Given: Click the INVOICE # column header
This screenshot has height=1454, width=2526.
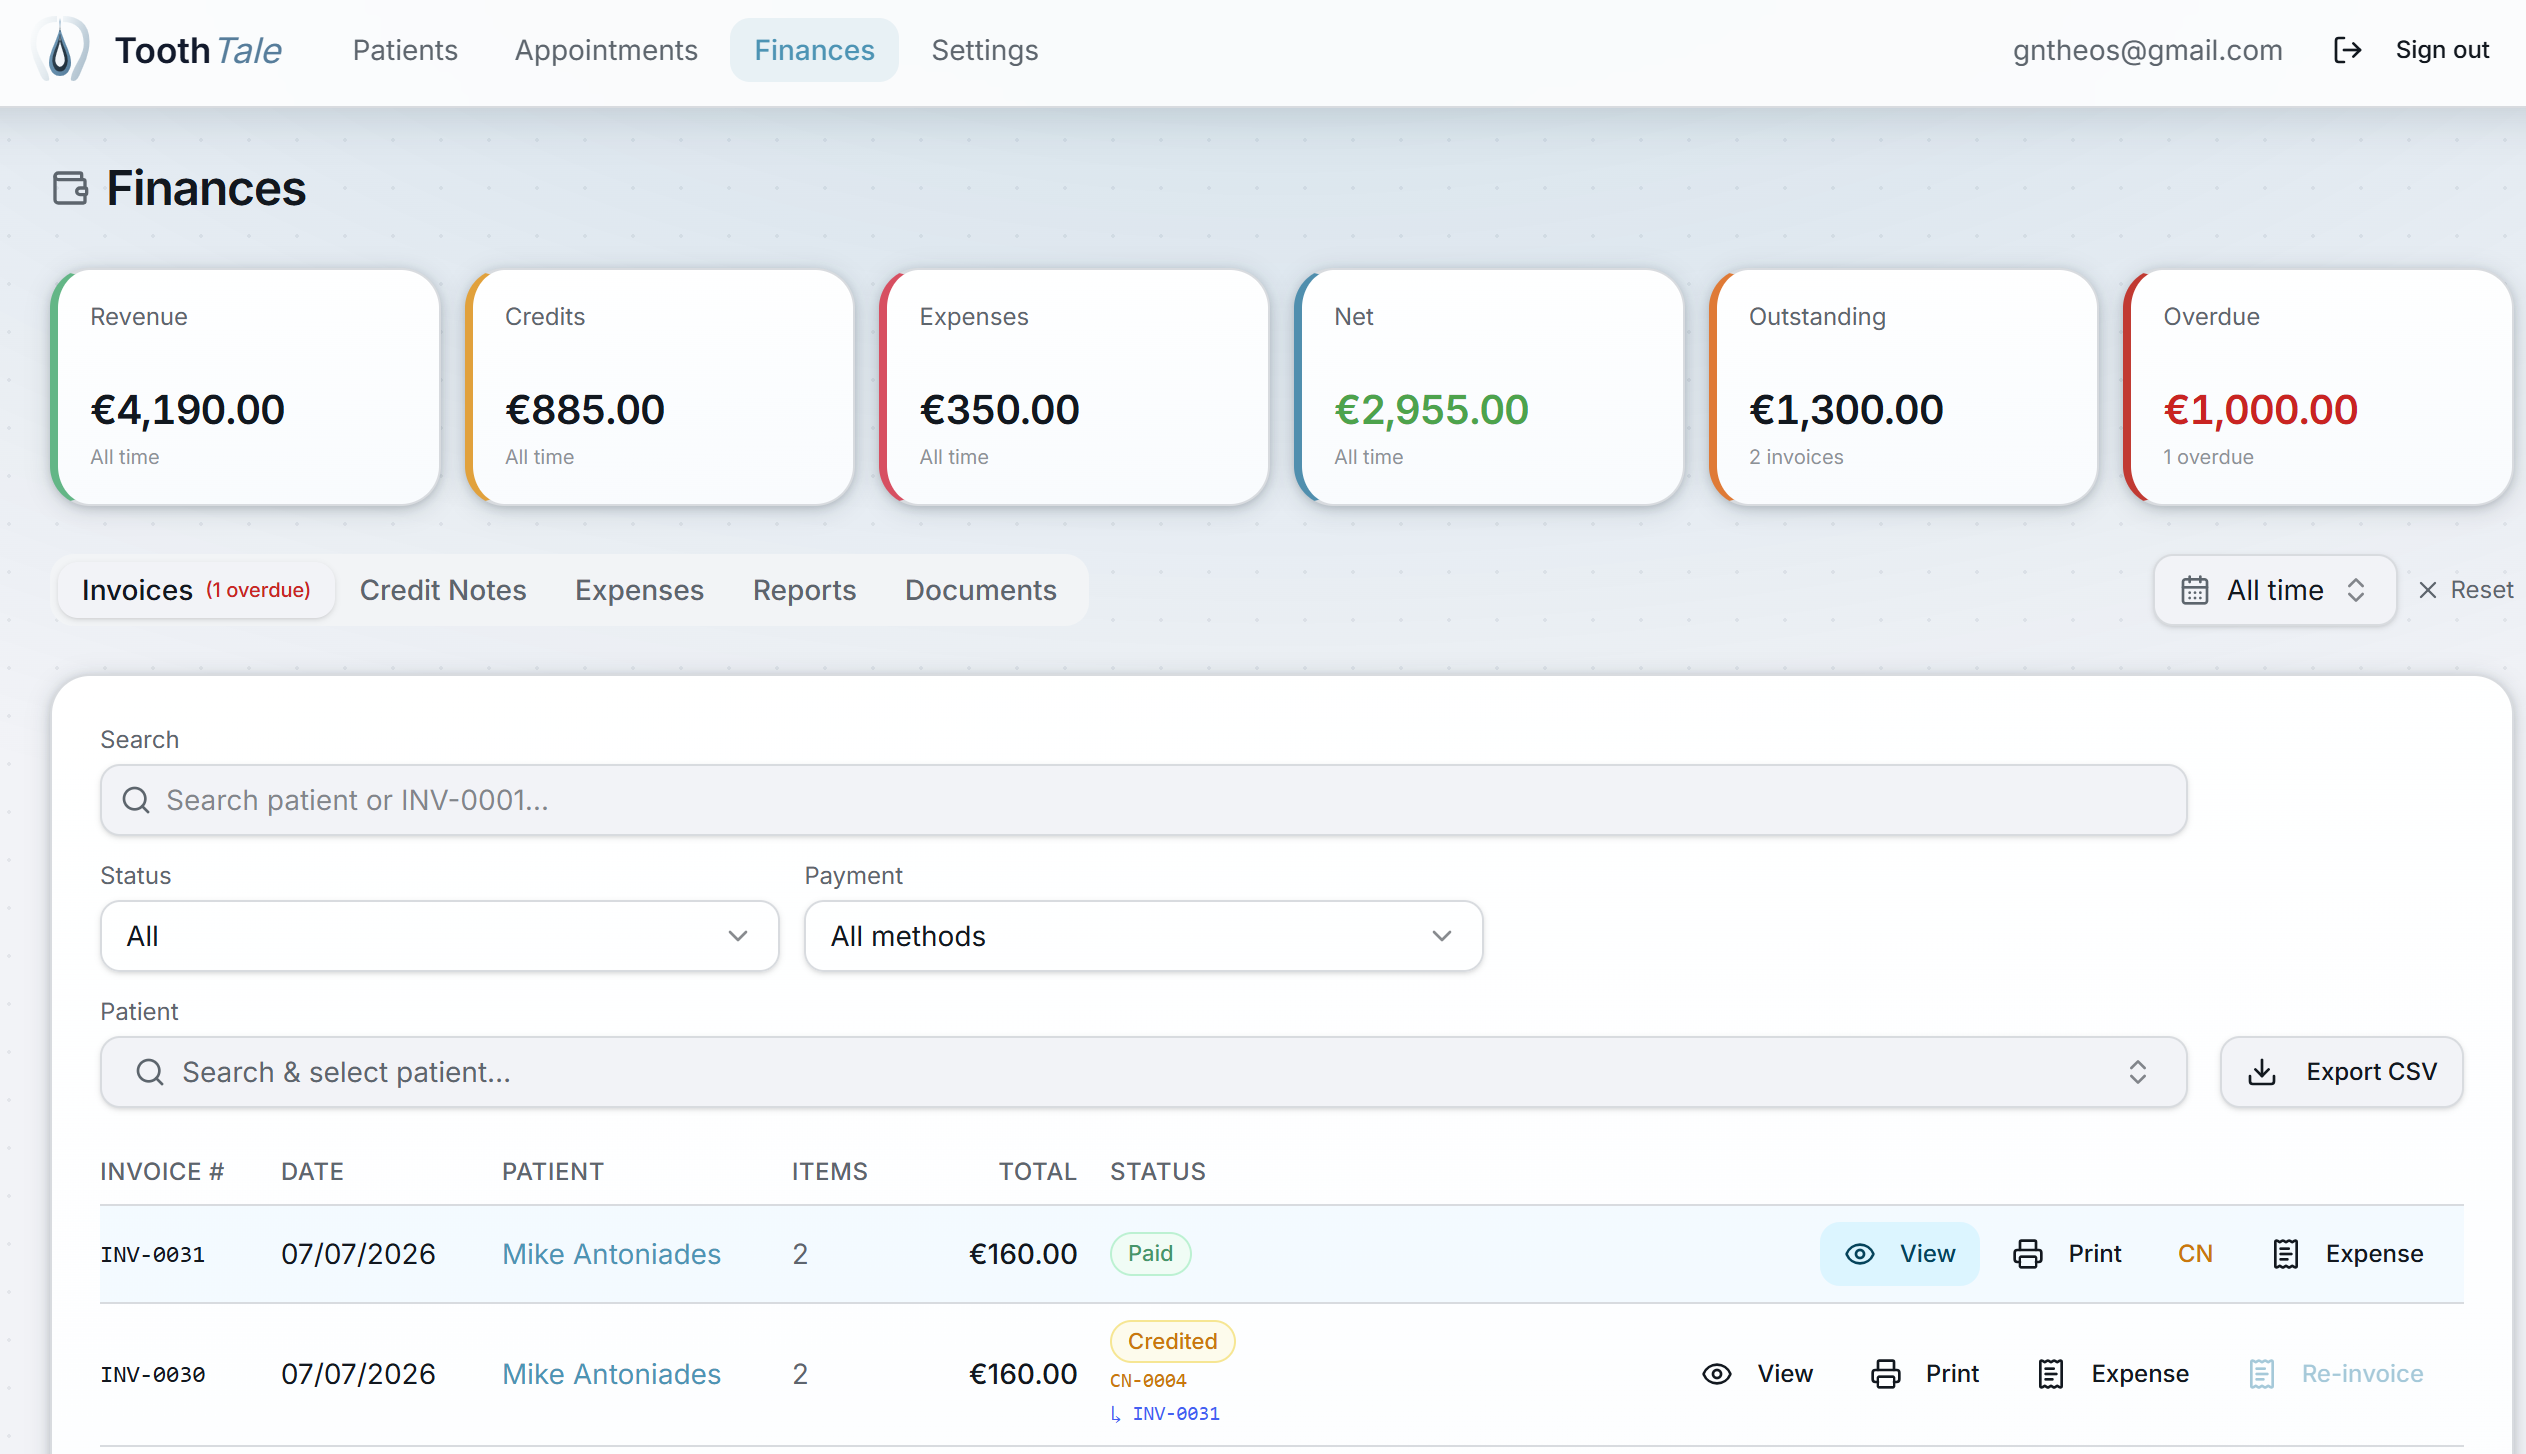Looking at the screenshot, I should pyautogui.click(x=162, y=1171).
